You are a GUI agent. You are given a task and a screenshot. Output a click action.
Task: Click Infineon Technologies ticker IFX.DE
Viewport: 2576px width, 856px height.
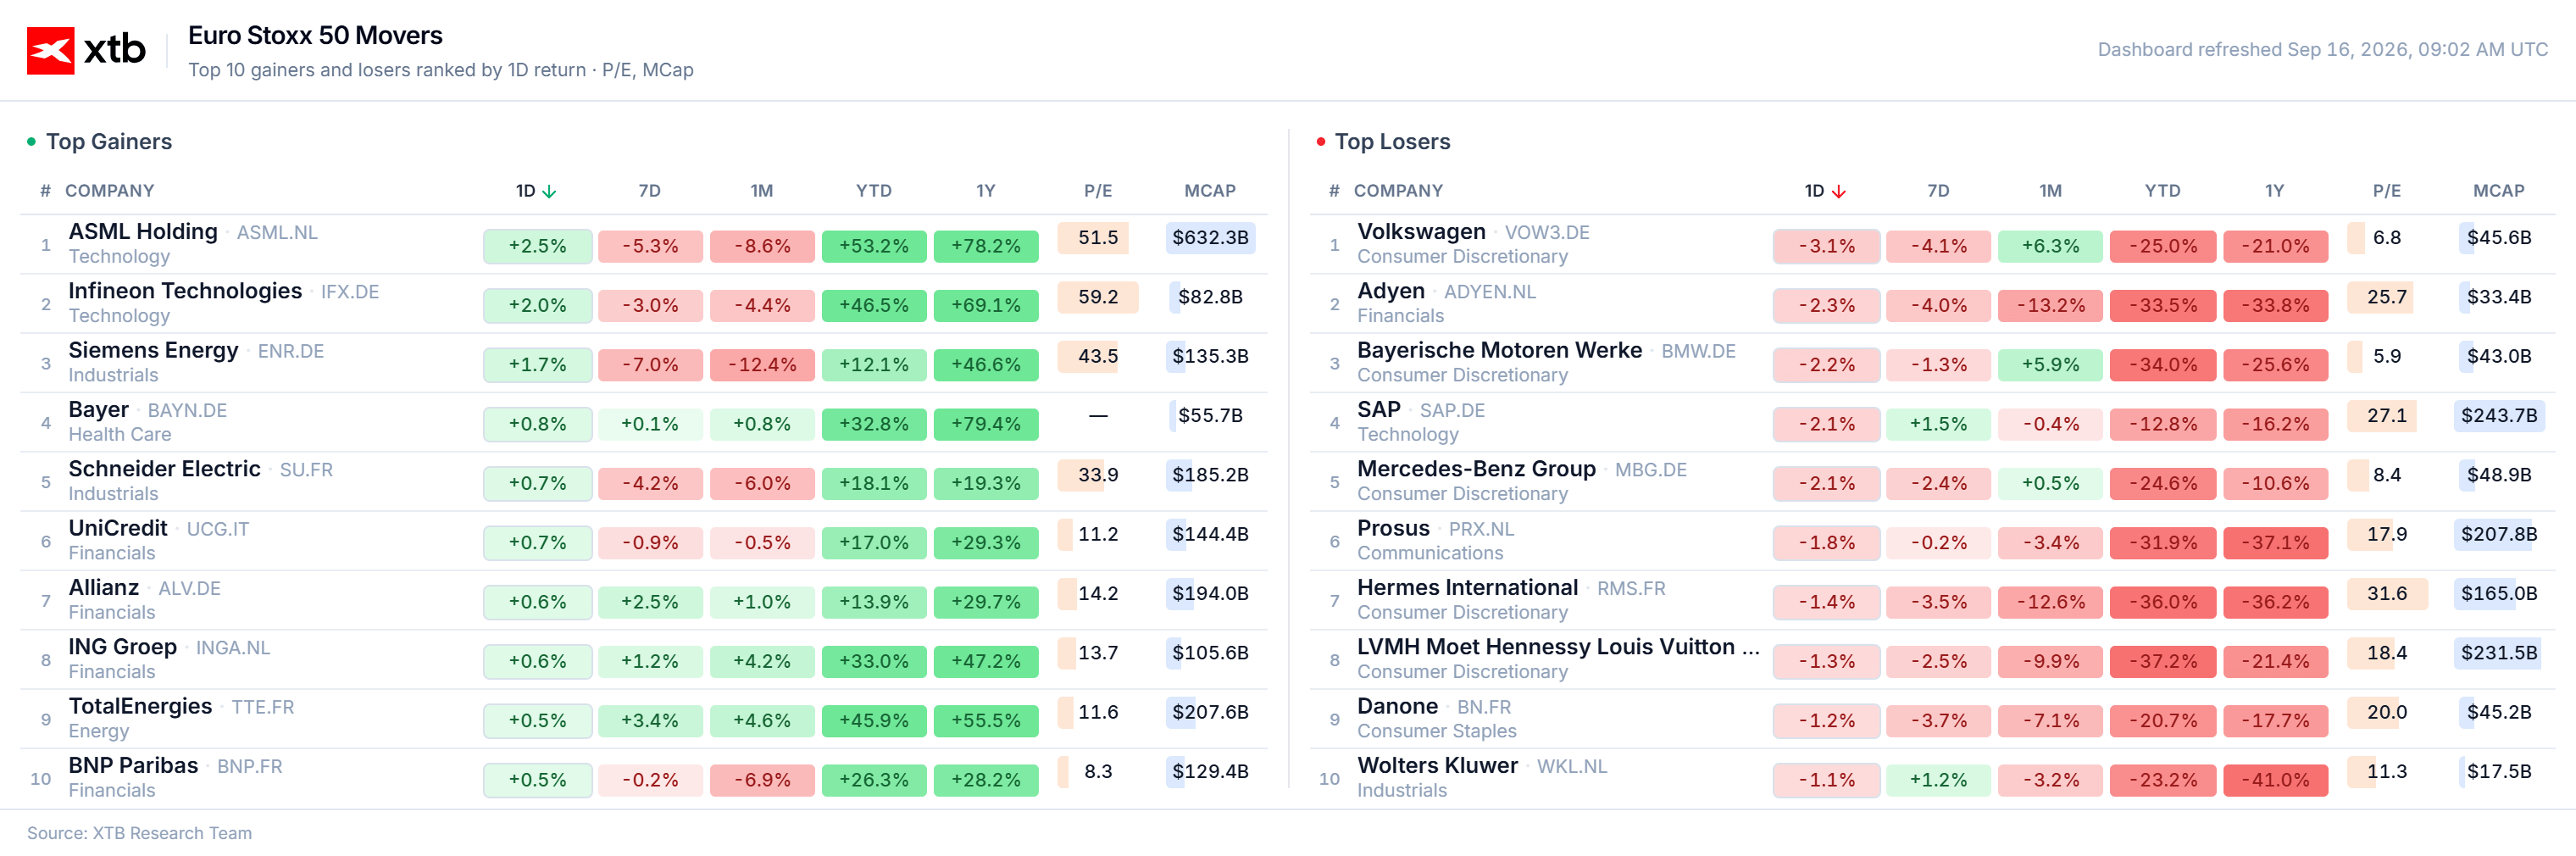(350, 292)
